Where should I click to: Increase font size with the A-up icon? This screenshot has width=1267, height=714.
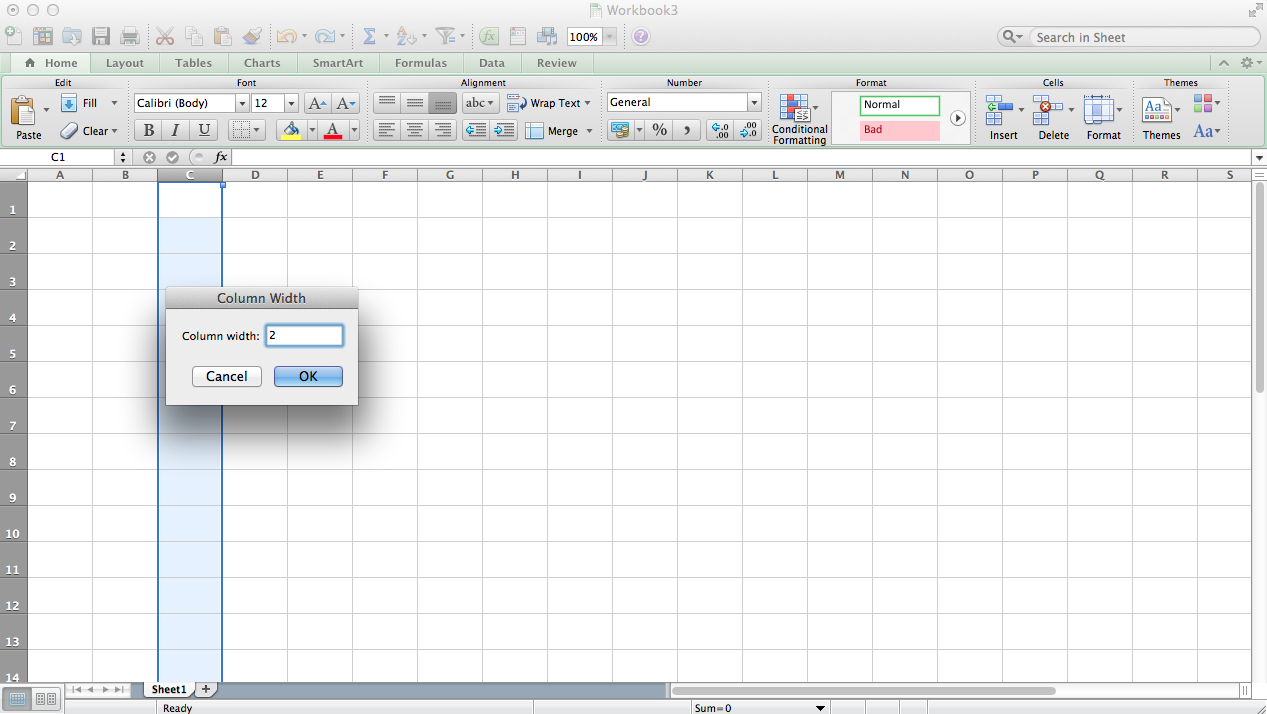pyautogui.click(x=317, y=103)
